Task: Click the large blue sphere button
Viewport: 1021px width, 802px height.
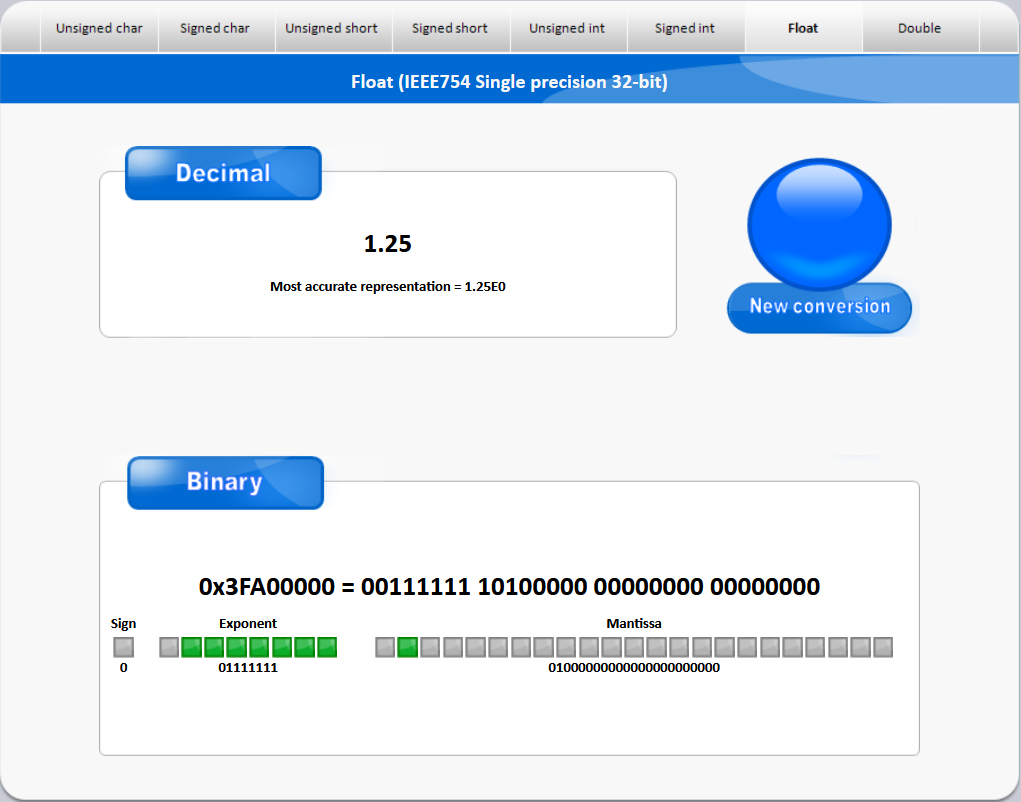Action: point(819,223)
